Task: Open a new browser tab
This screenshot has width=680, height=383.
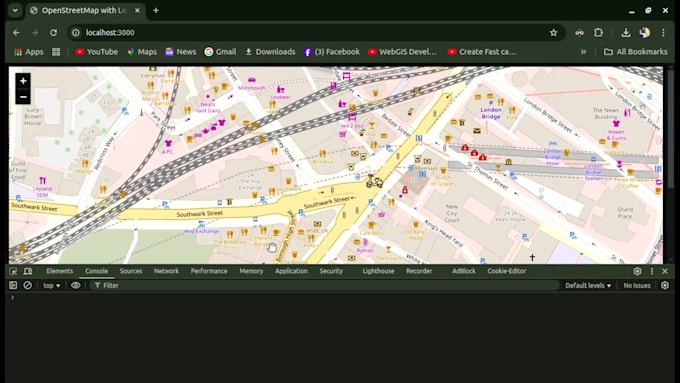Action: point(156,10)
